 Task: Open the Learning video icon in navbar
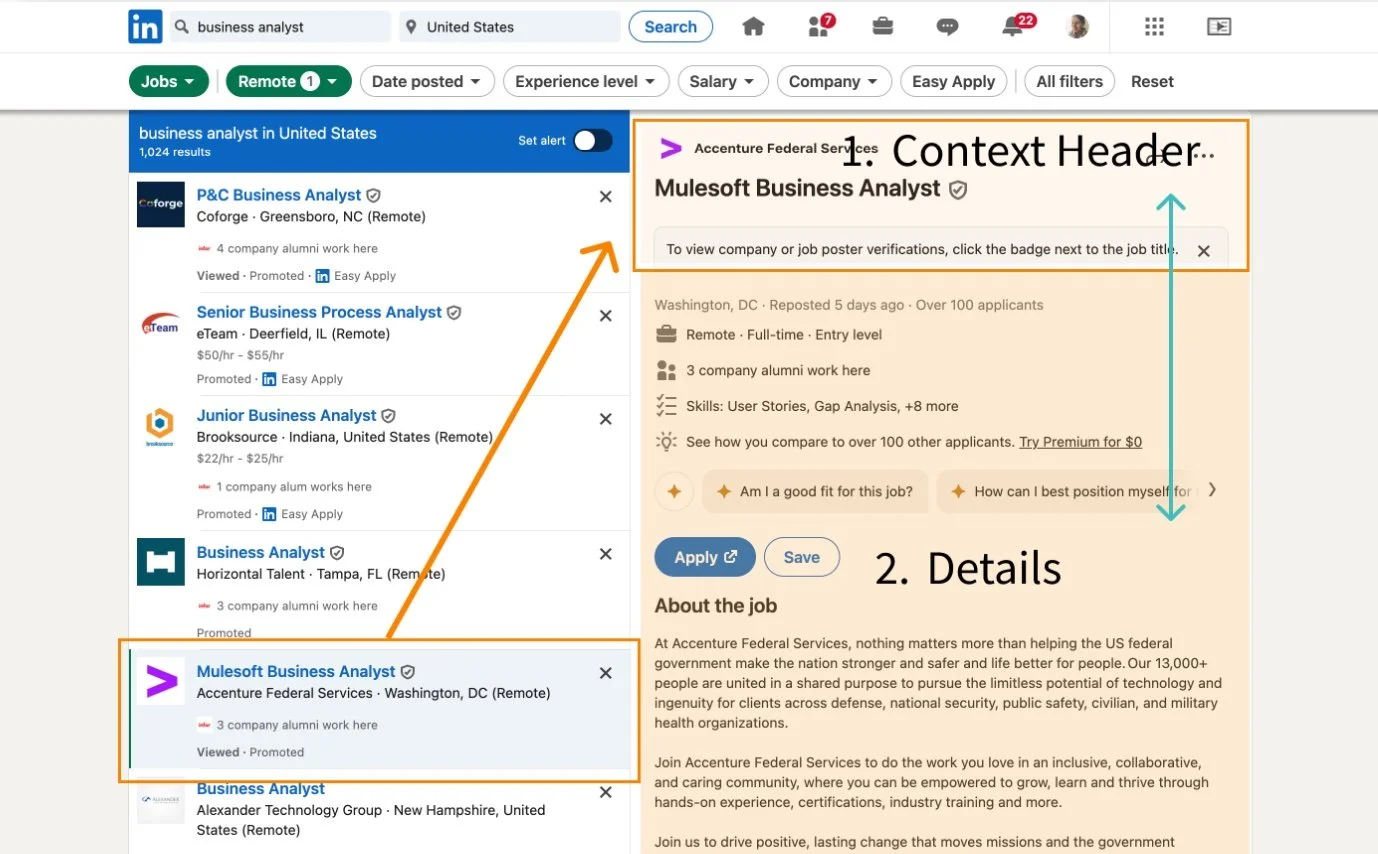click(1219, 27)
